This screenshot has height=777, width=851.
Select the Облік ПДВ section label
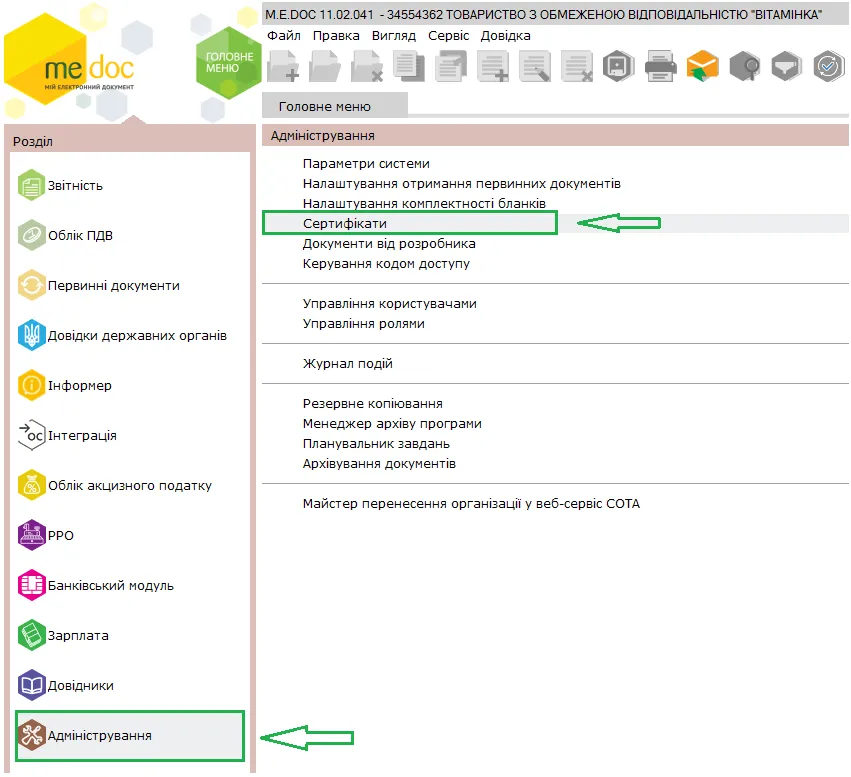pyautogui.click(x=80, y=235)
